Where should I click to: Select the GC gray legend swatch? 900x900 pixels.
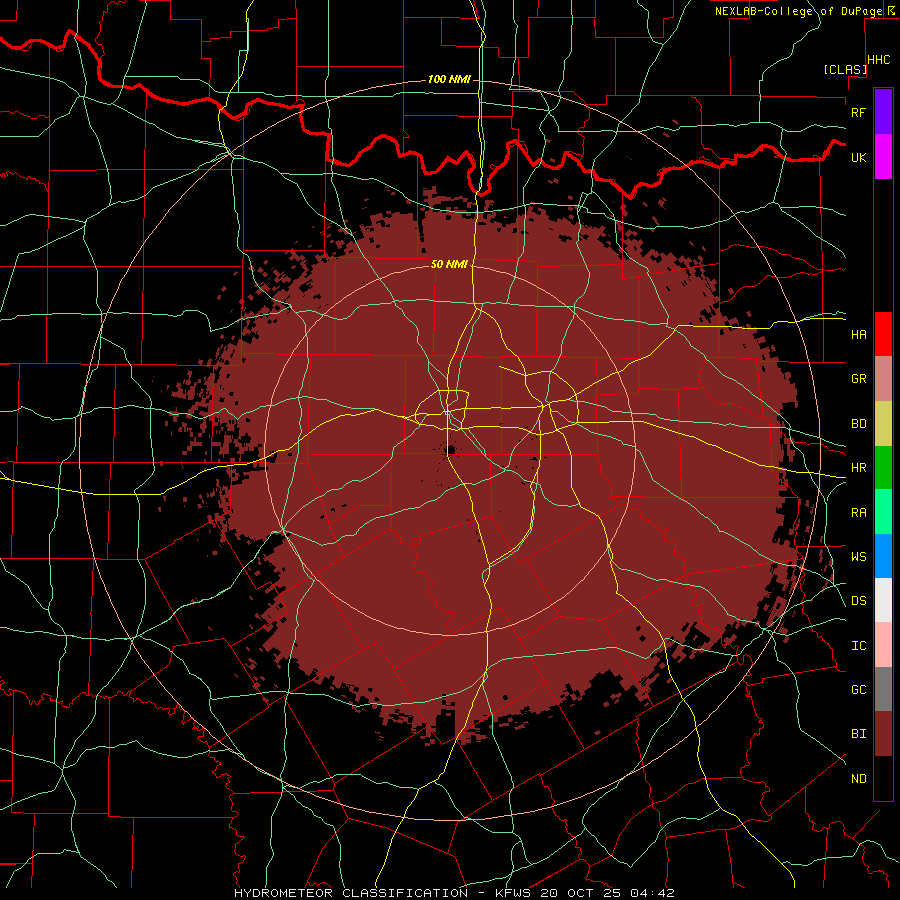883,689
